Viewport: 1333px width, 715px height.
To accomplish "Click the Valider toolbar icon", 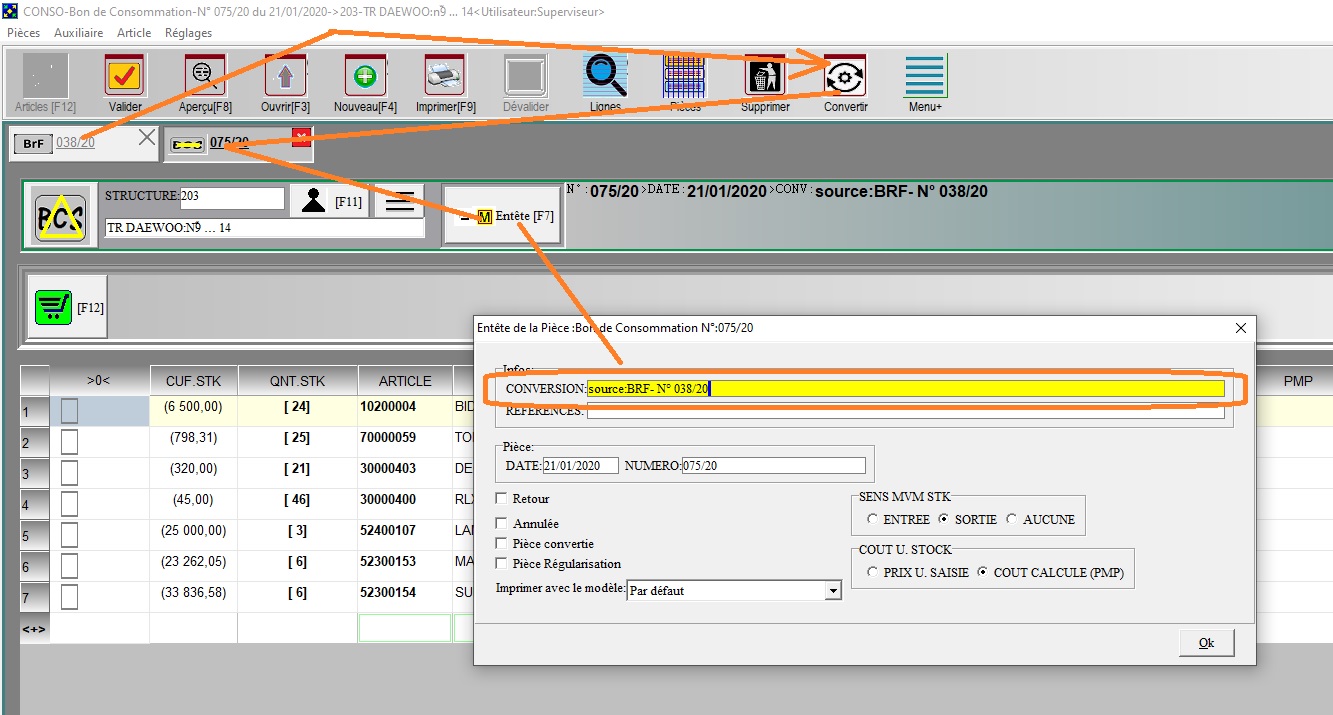I will 125,76.
